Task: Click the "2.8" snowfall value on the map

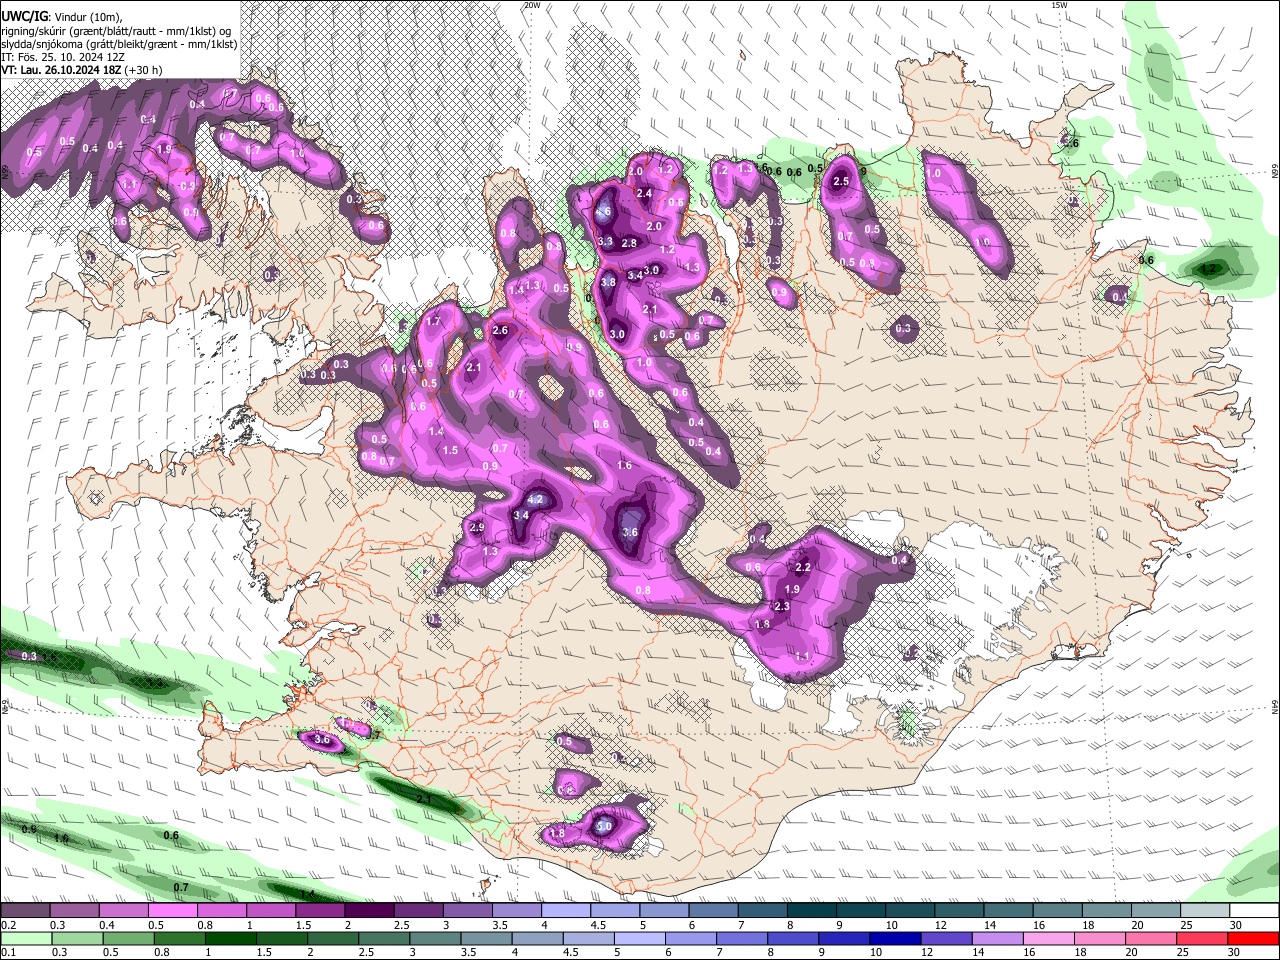Action: click(x=629, y=243)
